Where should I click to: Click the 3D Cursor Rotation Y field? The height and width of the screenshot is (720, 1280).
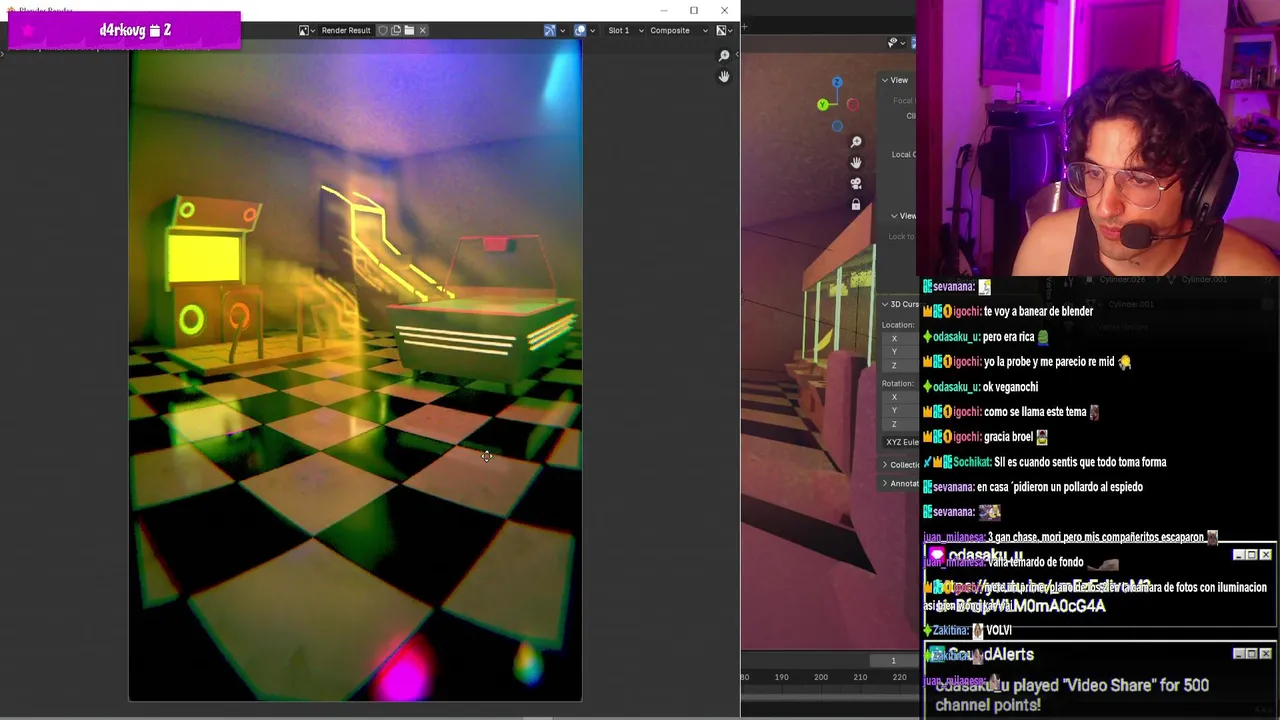pos(900,410)
